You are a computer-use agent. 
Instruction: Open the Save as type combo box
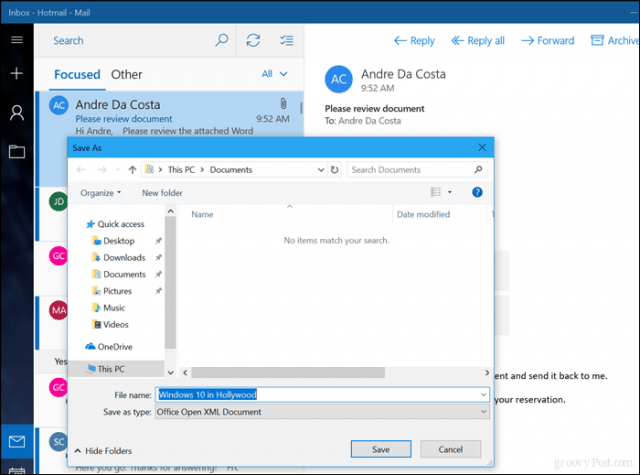[322, 412]
